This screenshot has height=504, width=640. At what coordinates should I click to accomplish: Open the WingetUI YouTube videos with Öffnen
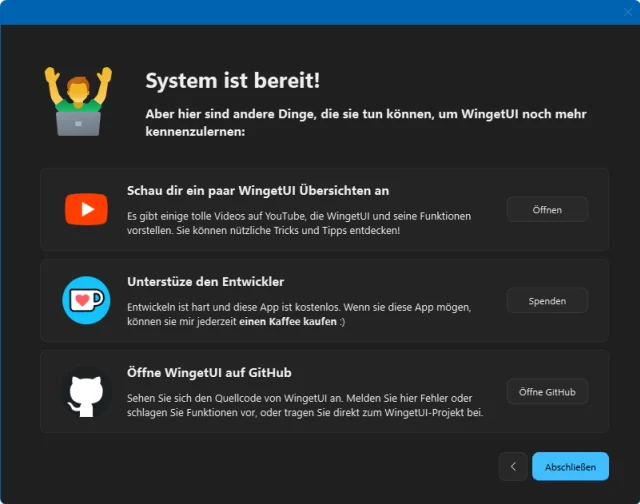547,210
